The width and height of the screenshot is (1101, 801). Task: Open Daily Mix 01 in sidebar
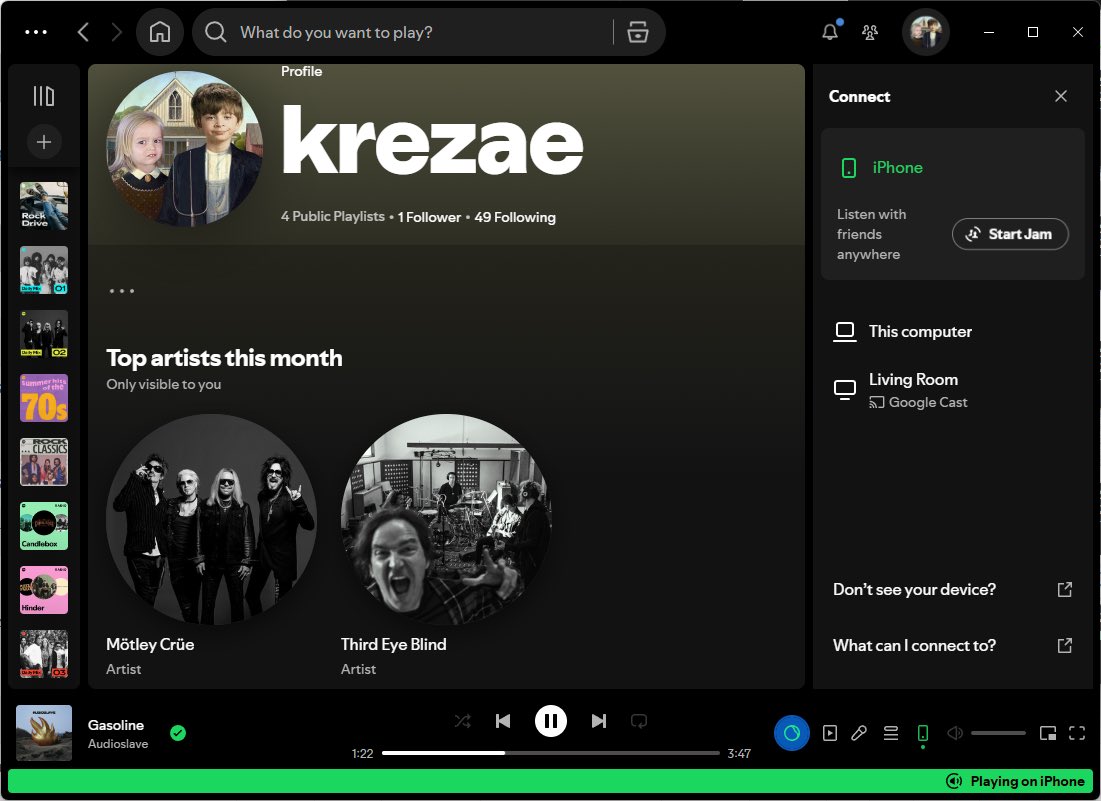(44, 270)
